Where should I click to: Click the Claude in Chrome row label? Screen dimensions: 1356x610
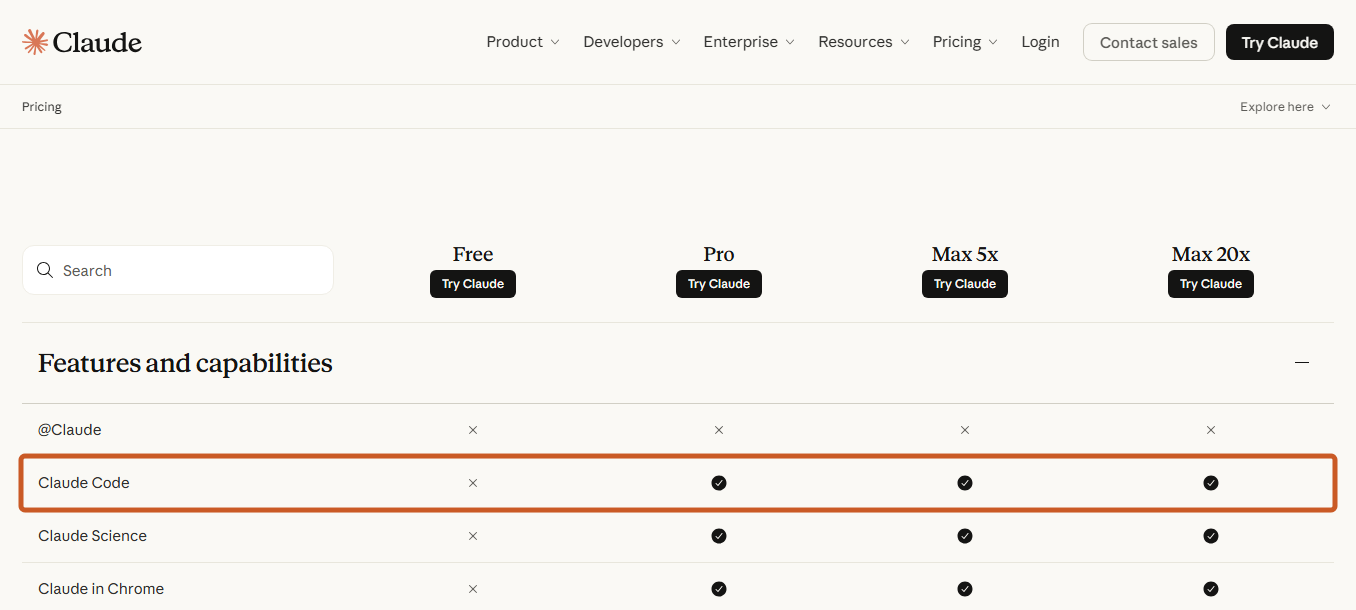(101, 589)
